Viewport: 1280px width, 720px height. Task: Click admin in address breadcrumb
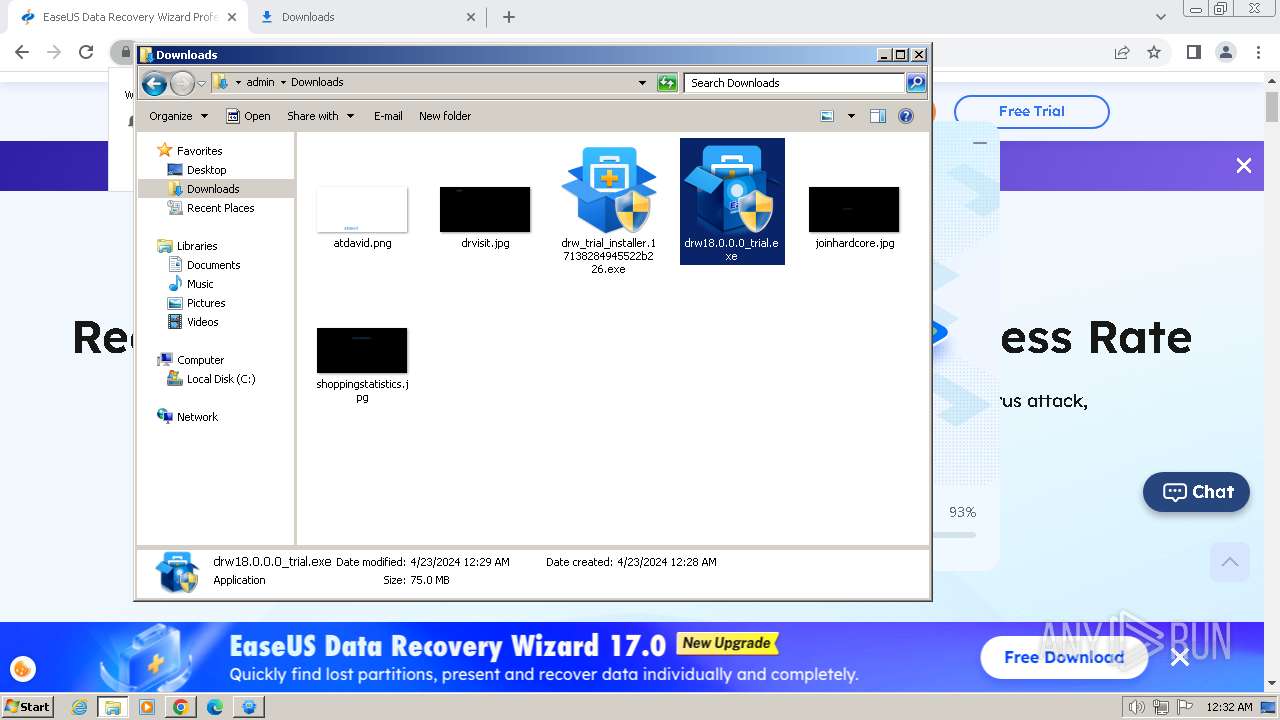pos(260,83)
